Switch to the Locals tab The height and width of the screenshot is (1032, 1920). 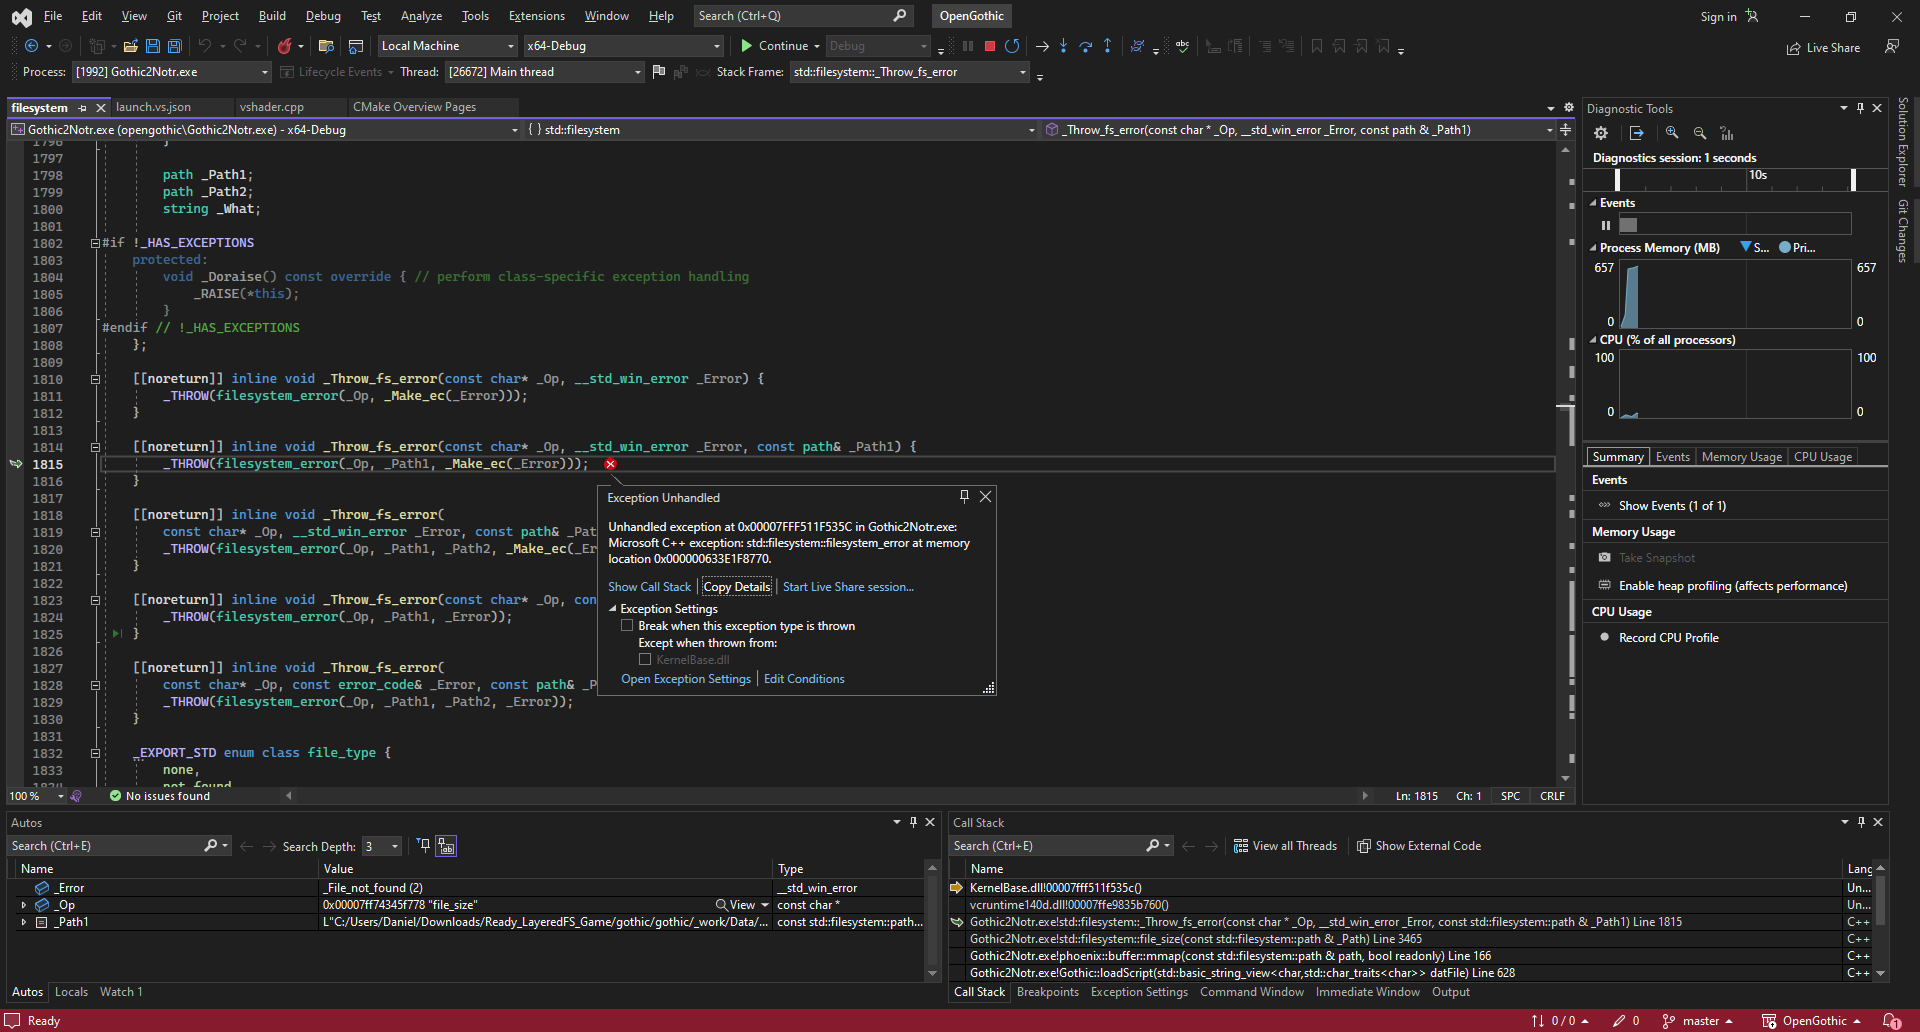[71, 991]
